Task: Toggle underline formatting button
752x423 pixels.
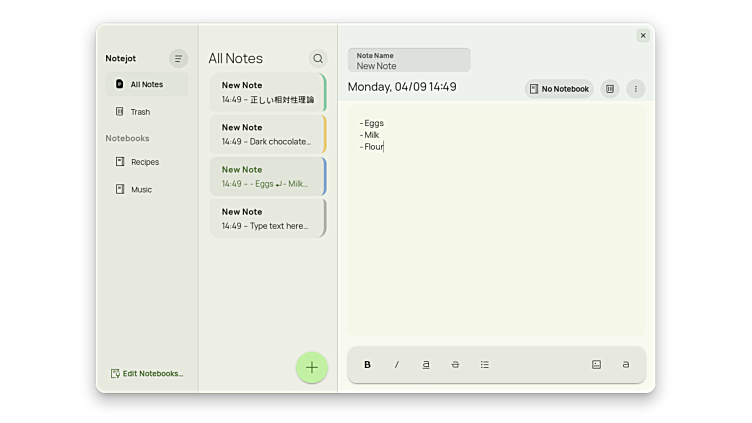Action: [x=426, y=365]
